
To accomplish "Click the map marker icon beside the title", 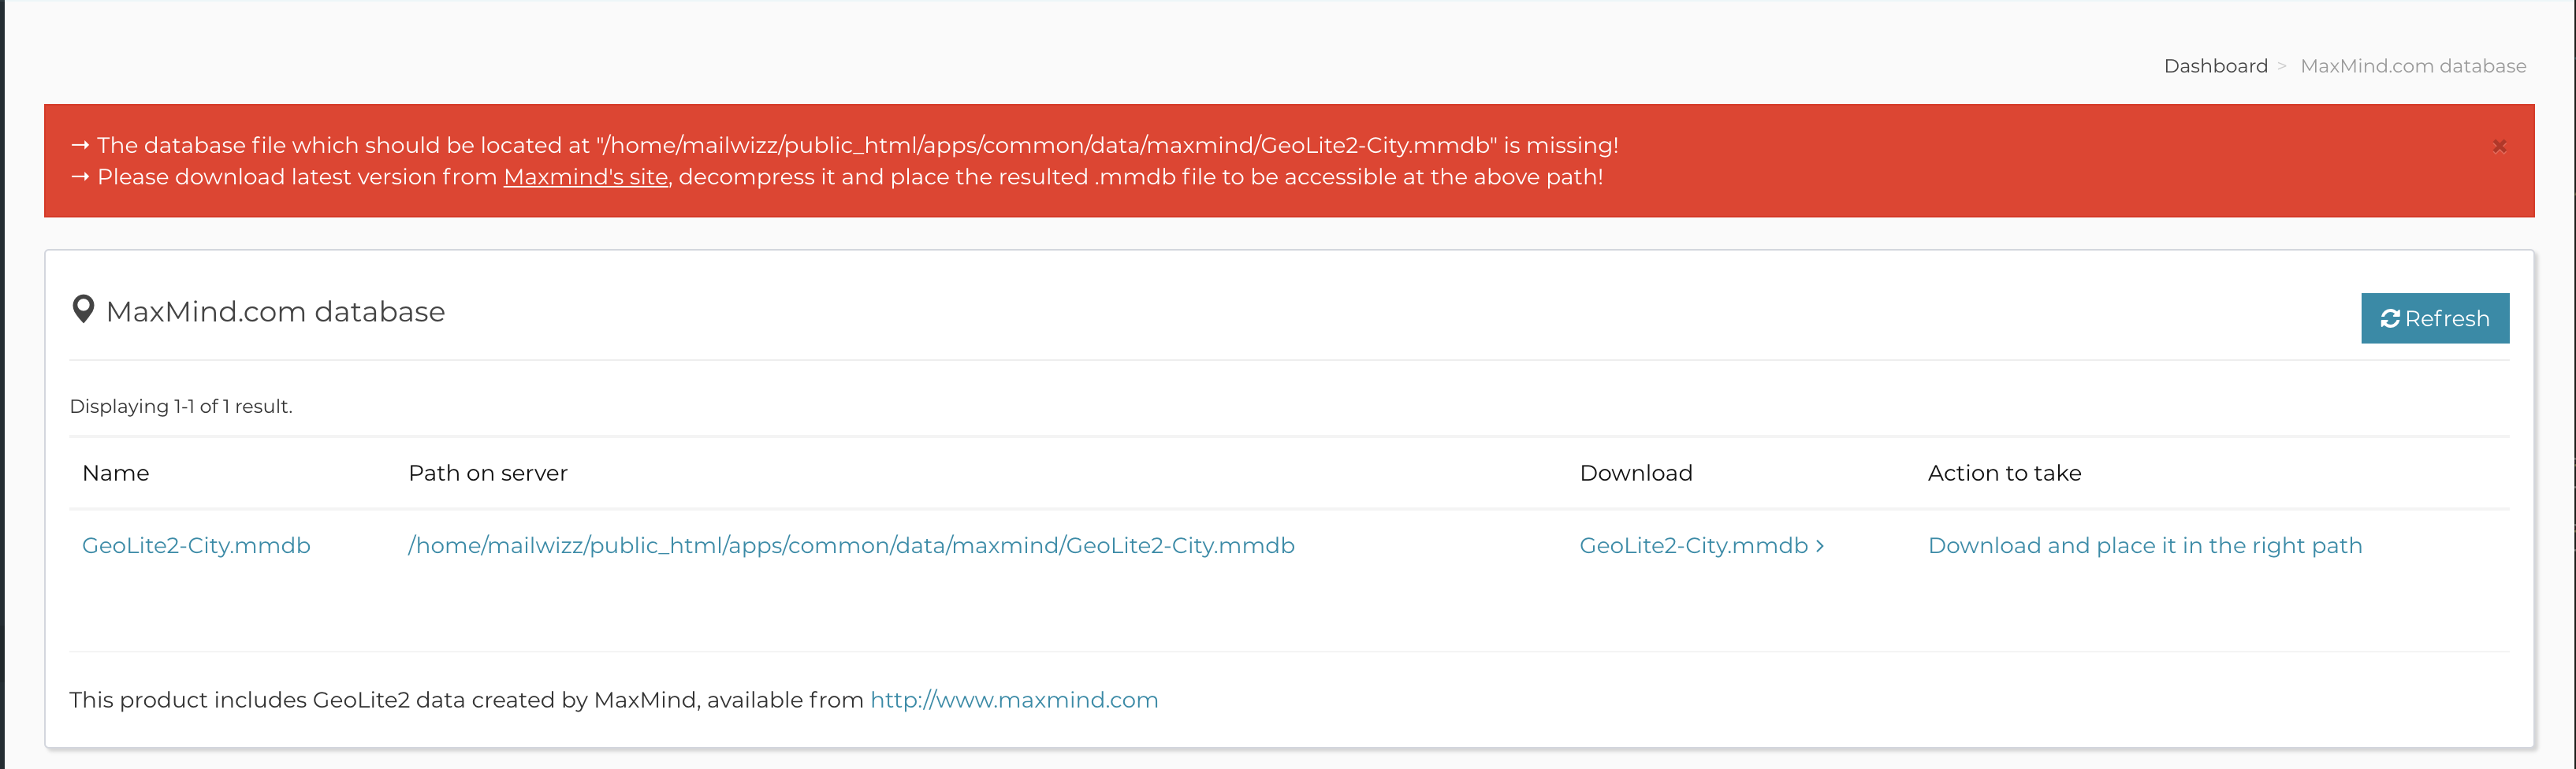I will pos(84,310).
